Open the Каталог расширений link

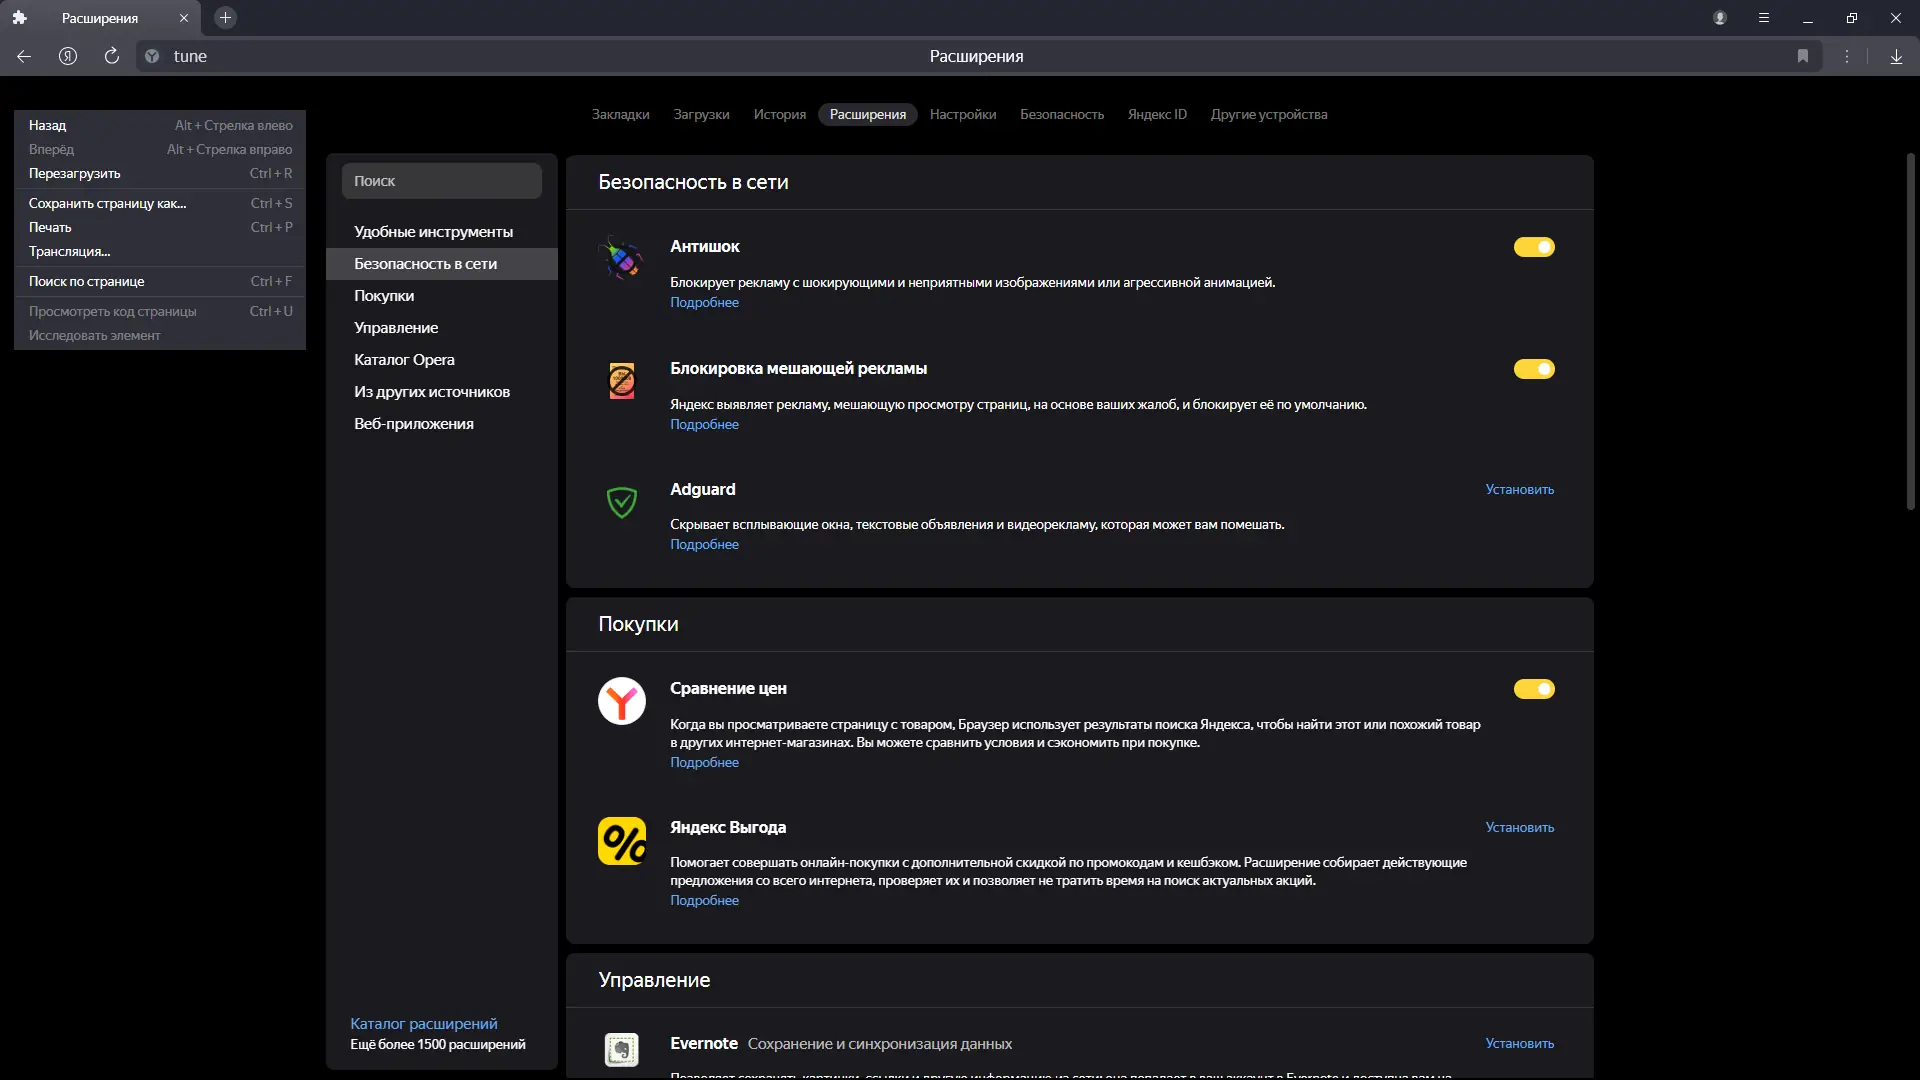[x=423, y=1023]
